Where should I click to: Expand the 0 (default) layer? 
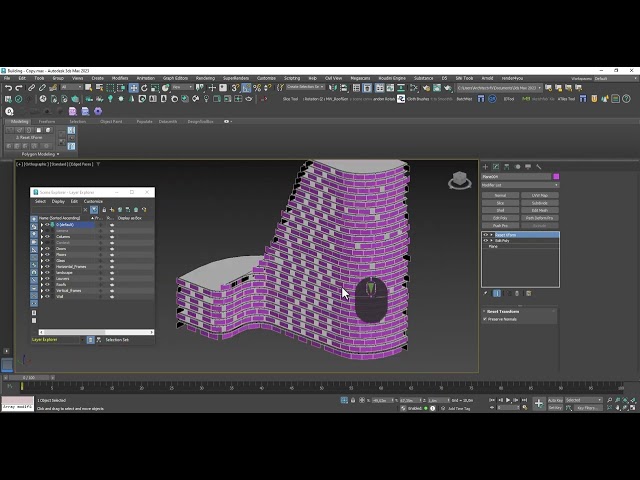[42, 225]
